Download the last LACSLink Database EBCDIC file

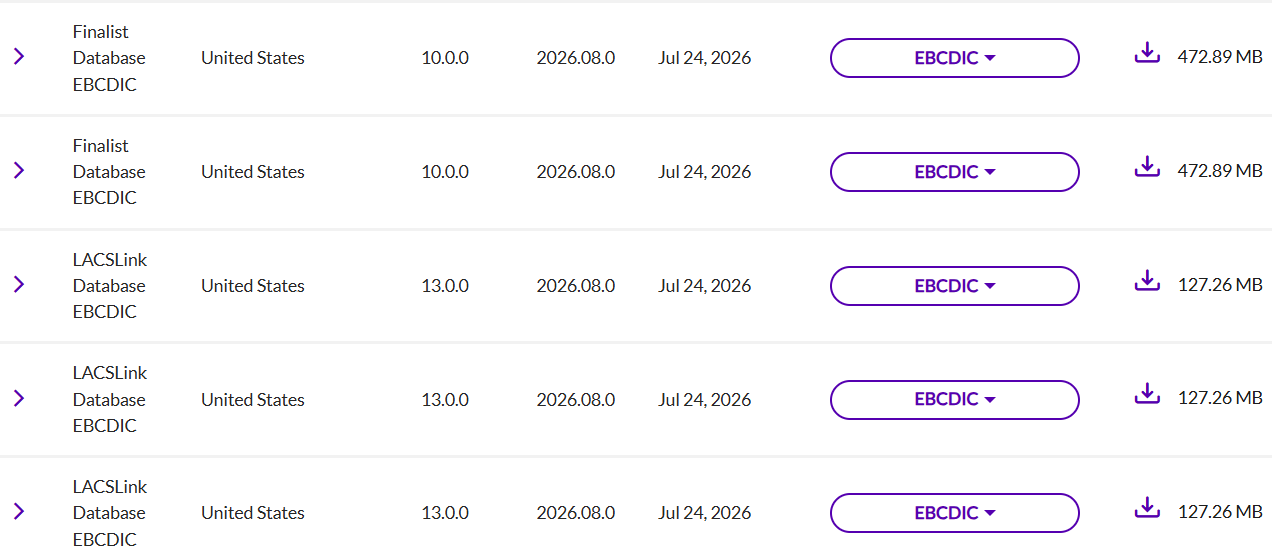(1147, 508)
